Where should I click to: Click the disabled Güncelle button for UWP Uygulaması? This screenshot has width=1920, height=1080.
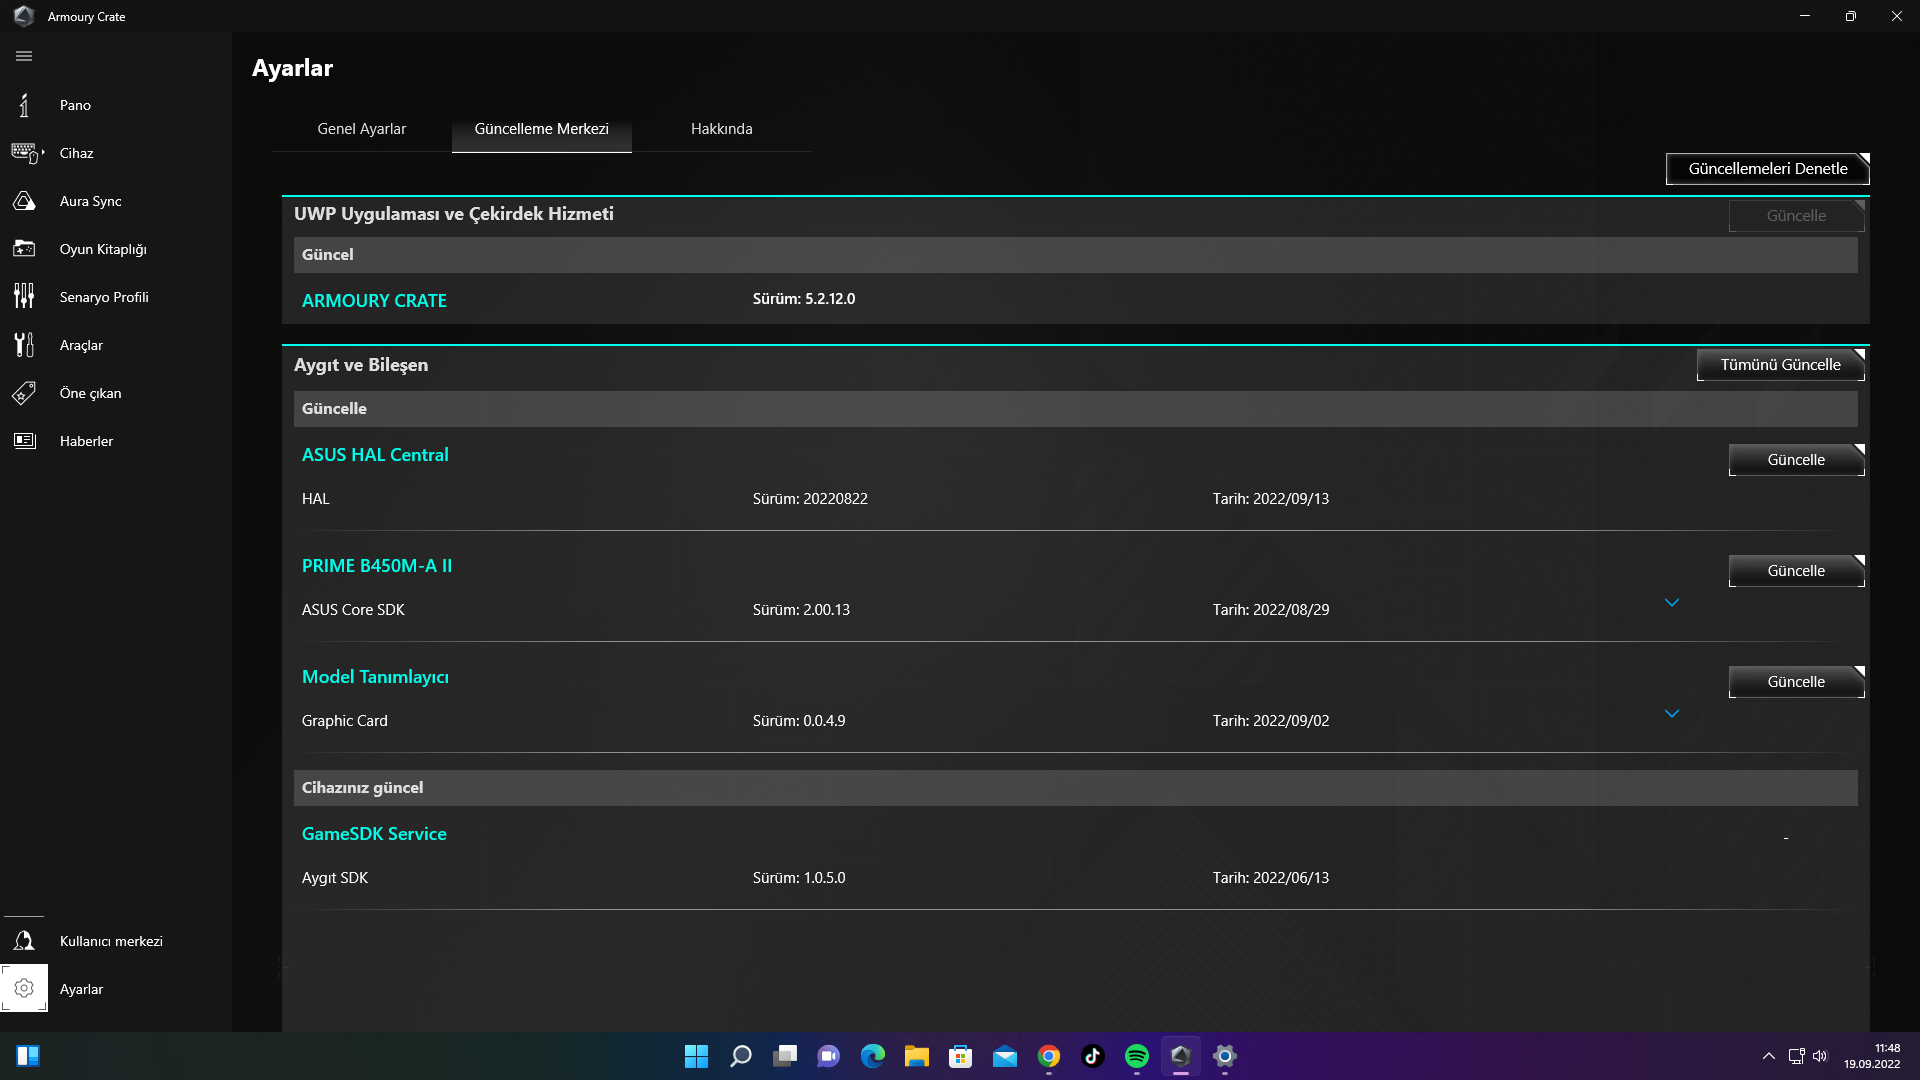1796,216
